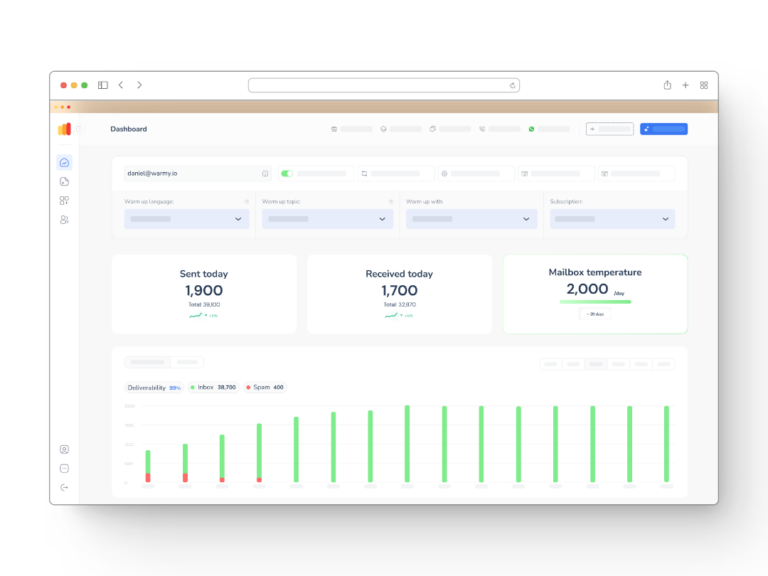
Task: Toggle the green warm-up switch
Action: [x=287, y=173]
